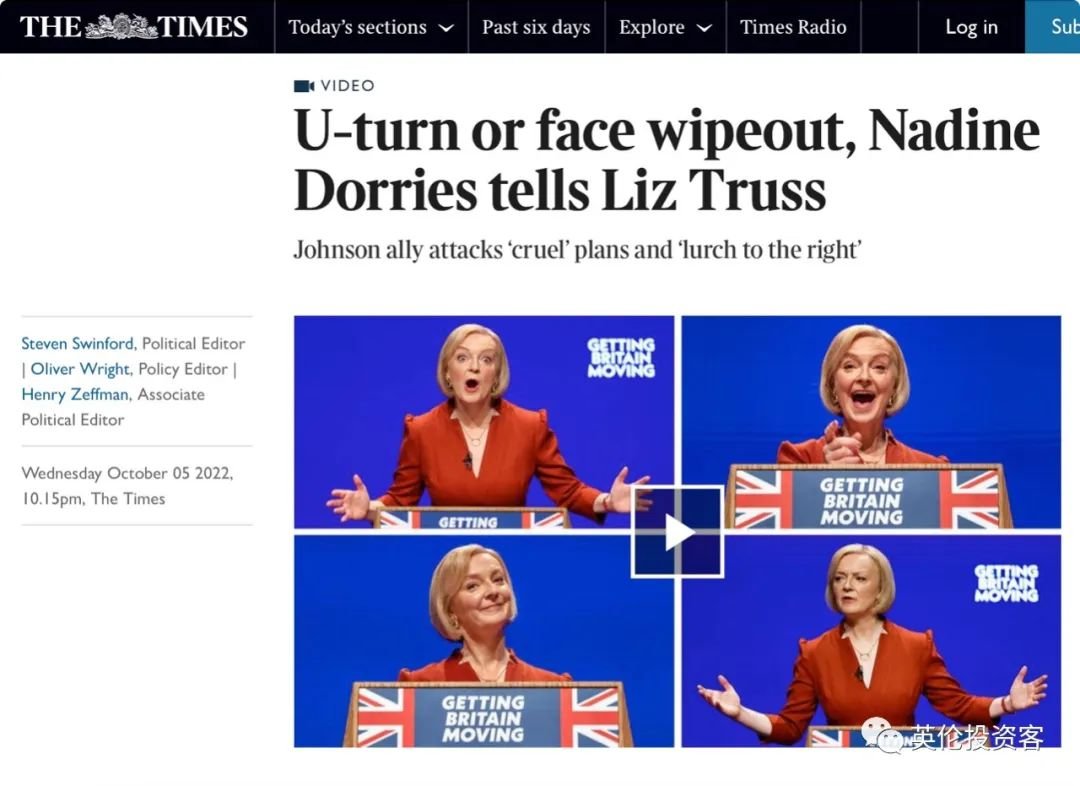Go to Times Radio

(x=793, y=27)
